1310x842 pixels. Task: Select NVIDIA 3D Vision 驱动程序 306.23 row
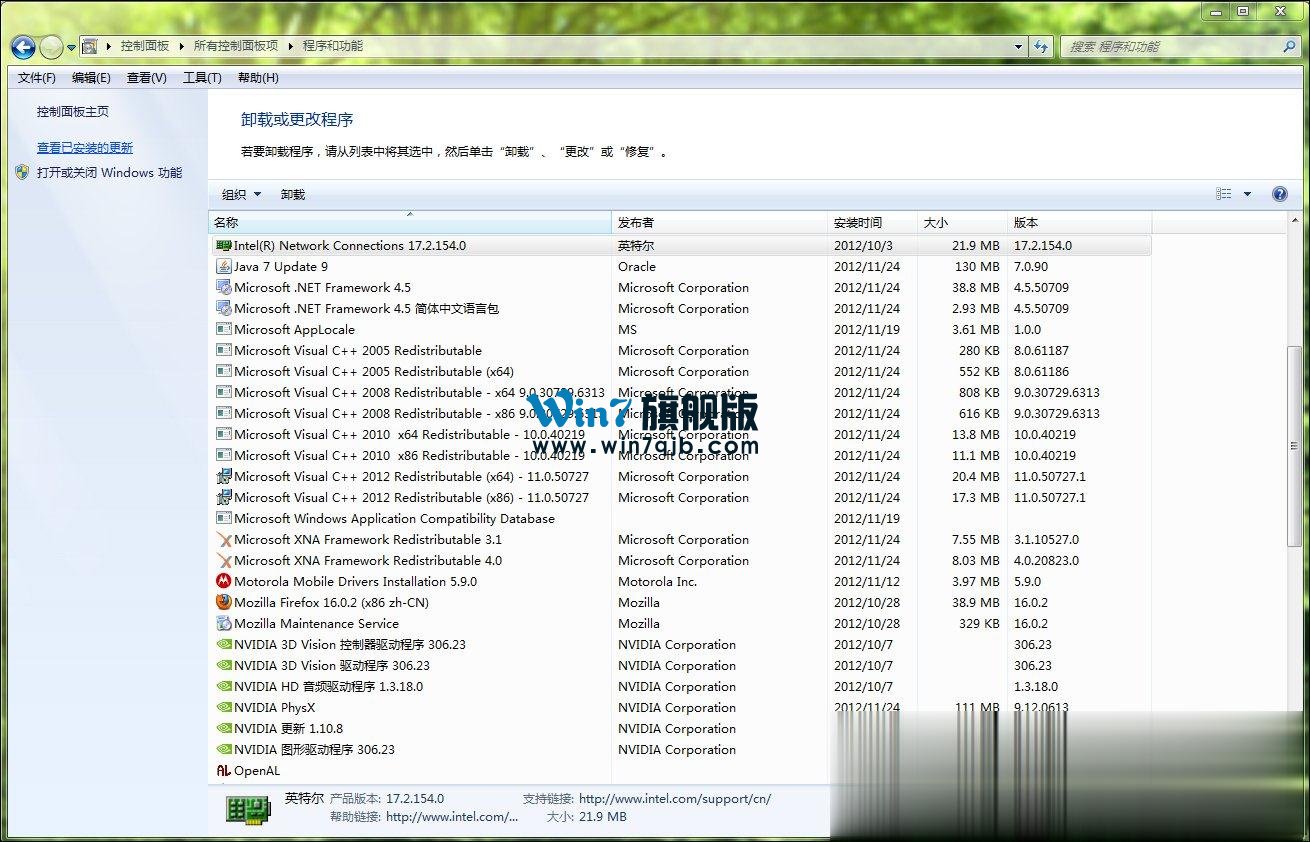click(x=680, y=665)
